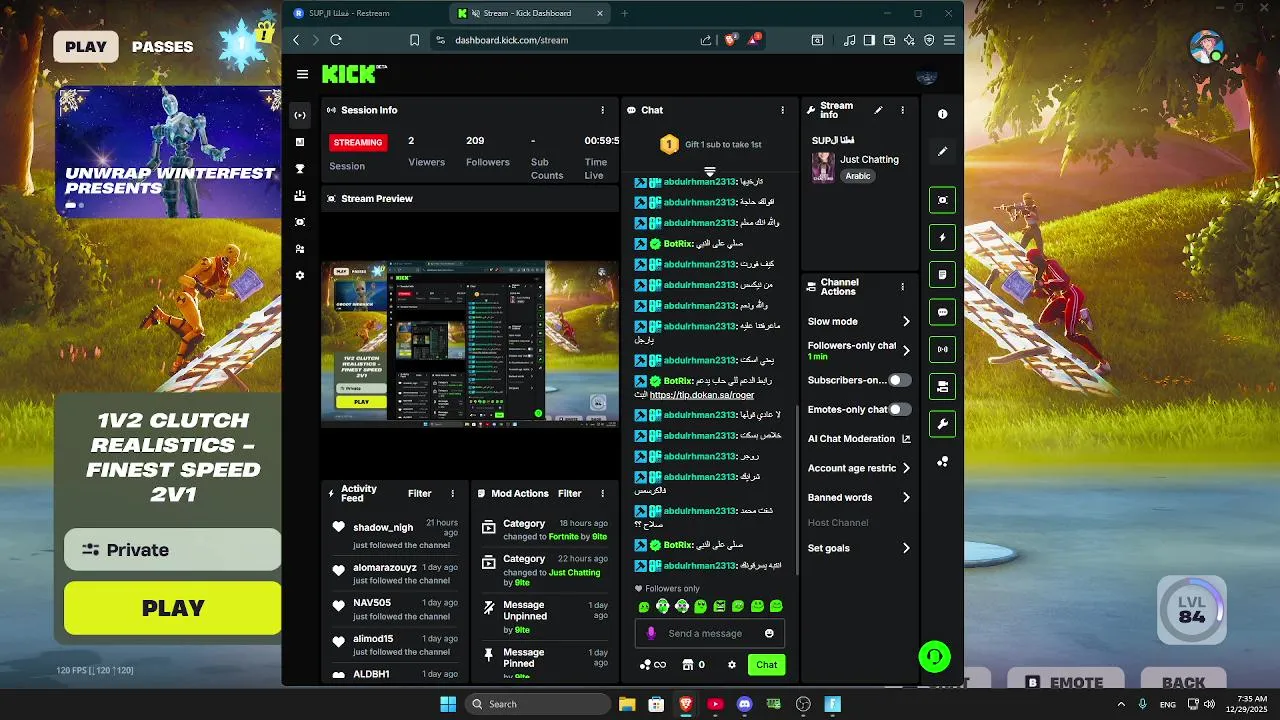Expand Set goals options
Viewport: 1280px width, 720px height.
click(x=906, y=548)
